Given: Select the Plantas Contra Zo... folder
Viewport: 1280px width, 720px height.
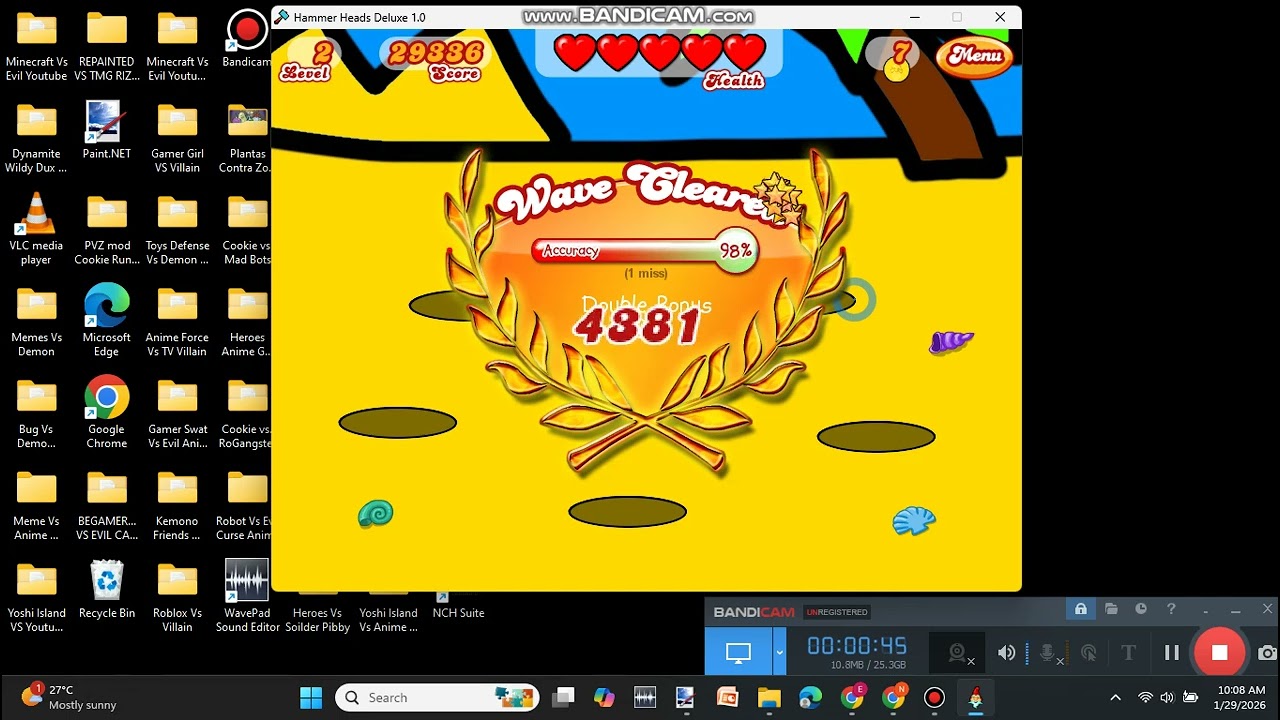Looking at the screenshot, I should 247,137.
